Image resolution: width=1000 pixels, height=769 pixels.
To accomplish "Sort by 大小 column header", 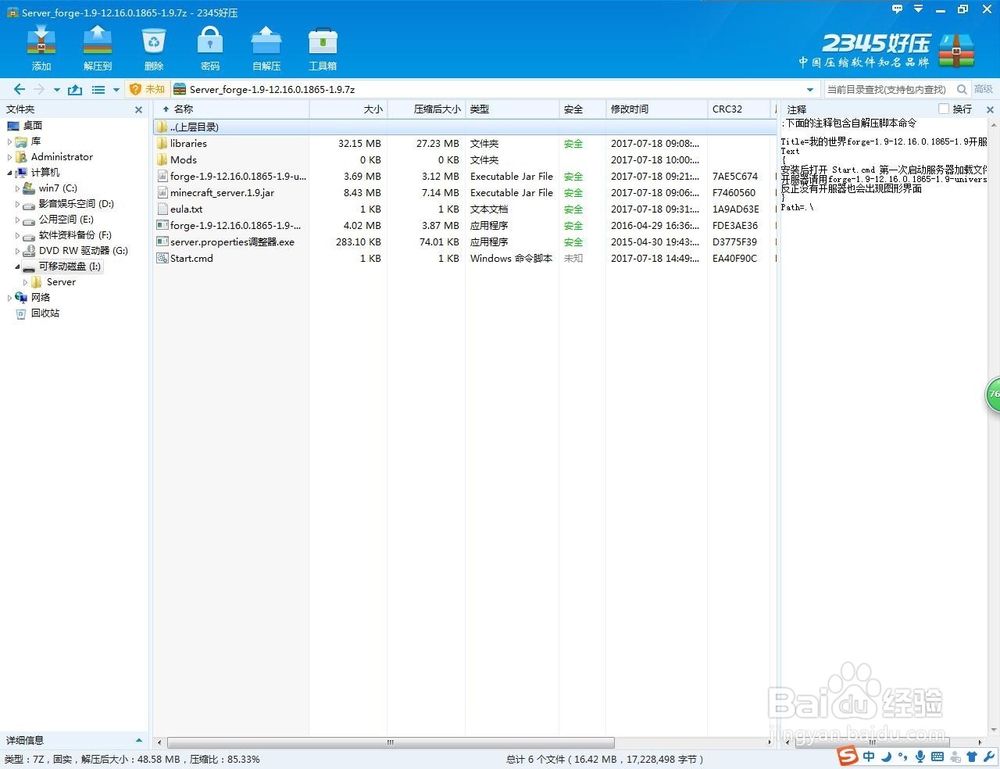I will pyautogui.click(x=348, y=109).
